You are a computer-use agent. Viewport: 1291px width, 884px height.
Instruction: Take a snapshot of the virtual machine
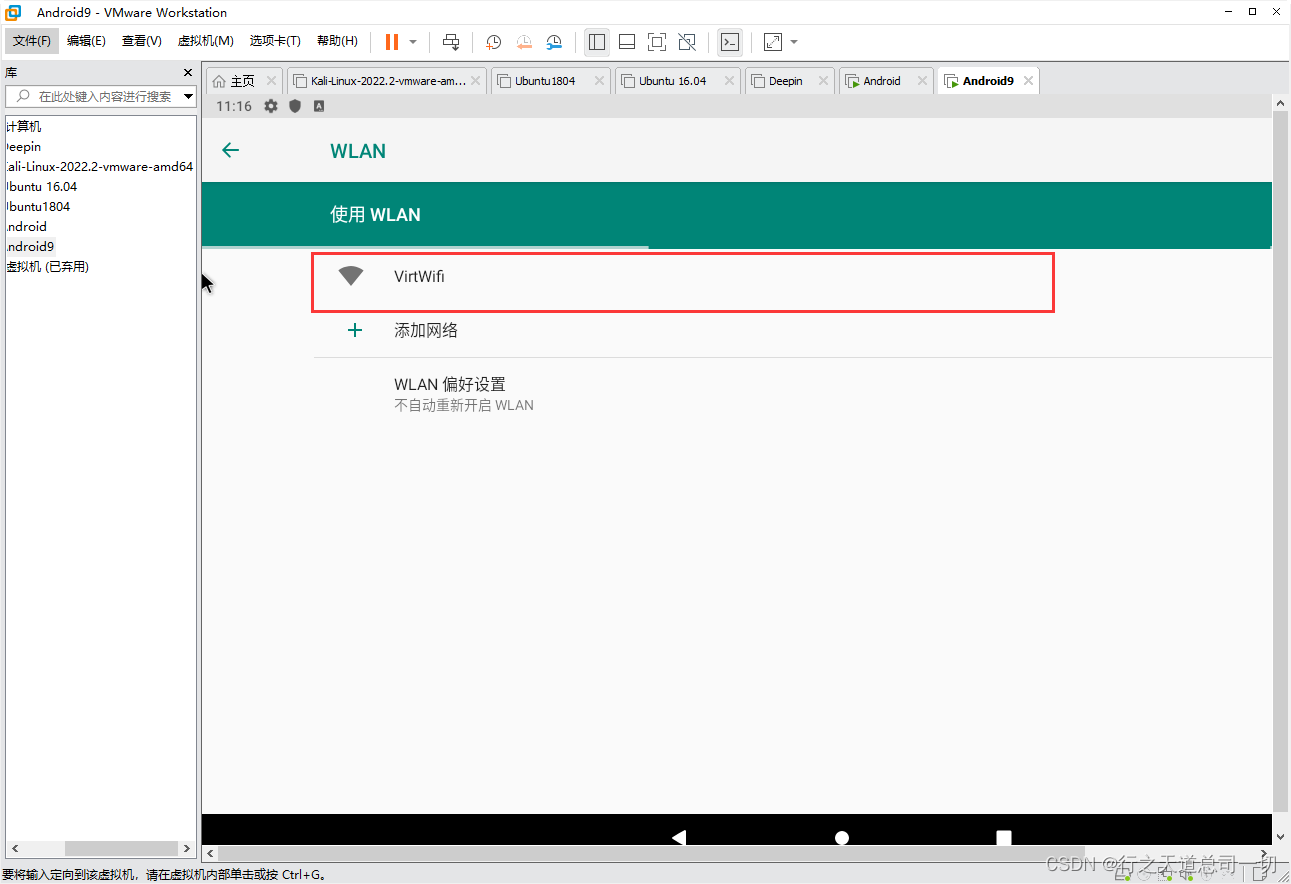[x=493, y=42]
